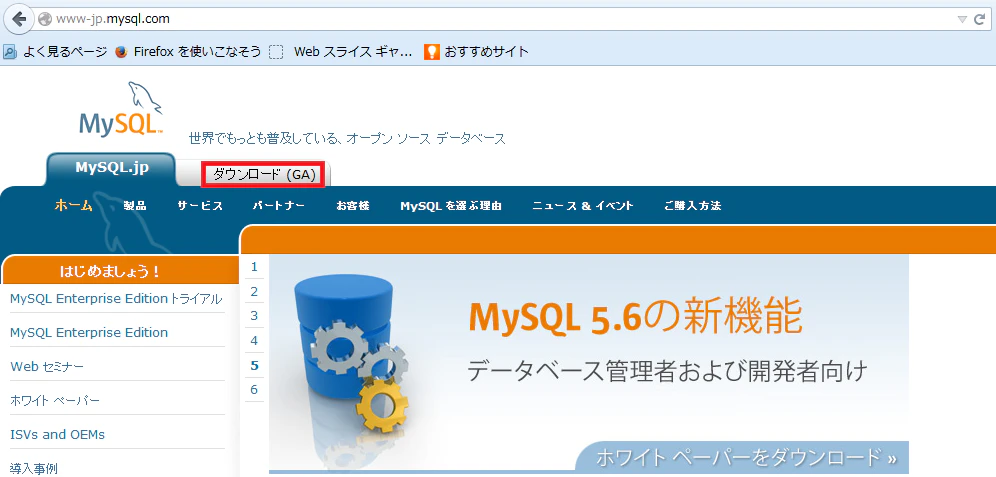Screen dimensions: 996x477
Task: Open the MySQL Enterprise Edition sidebar link
Action: coord(89,332)
